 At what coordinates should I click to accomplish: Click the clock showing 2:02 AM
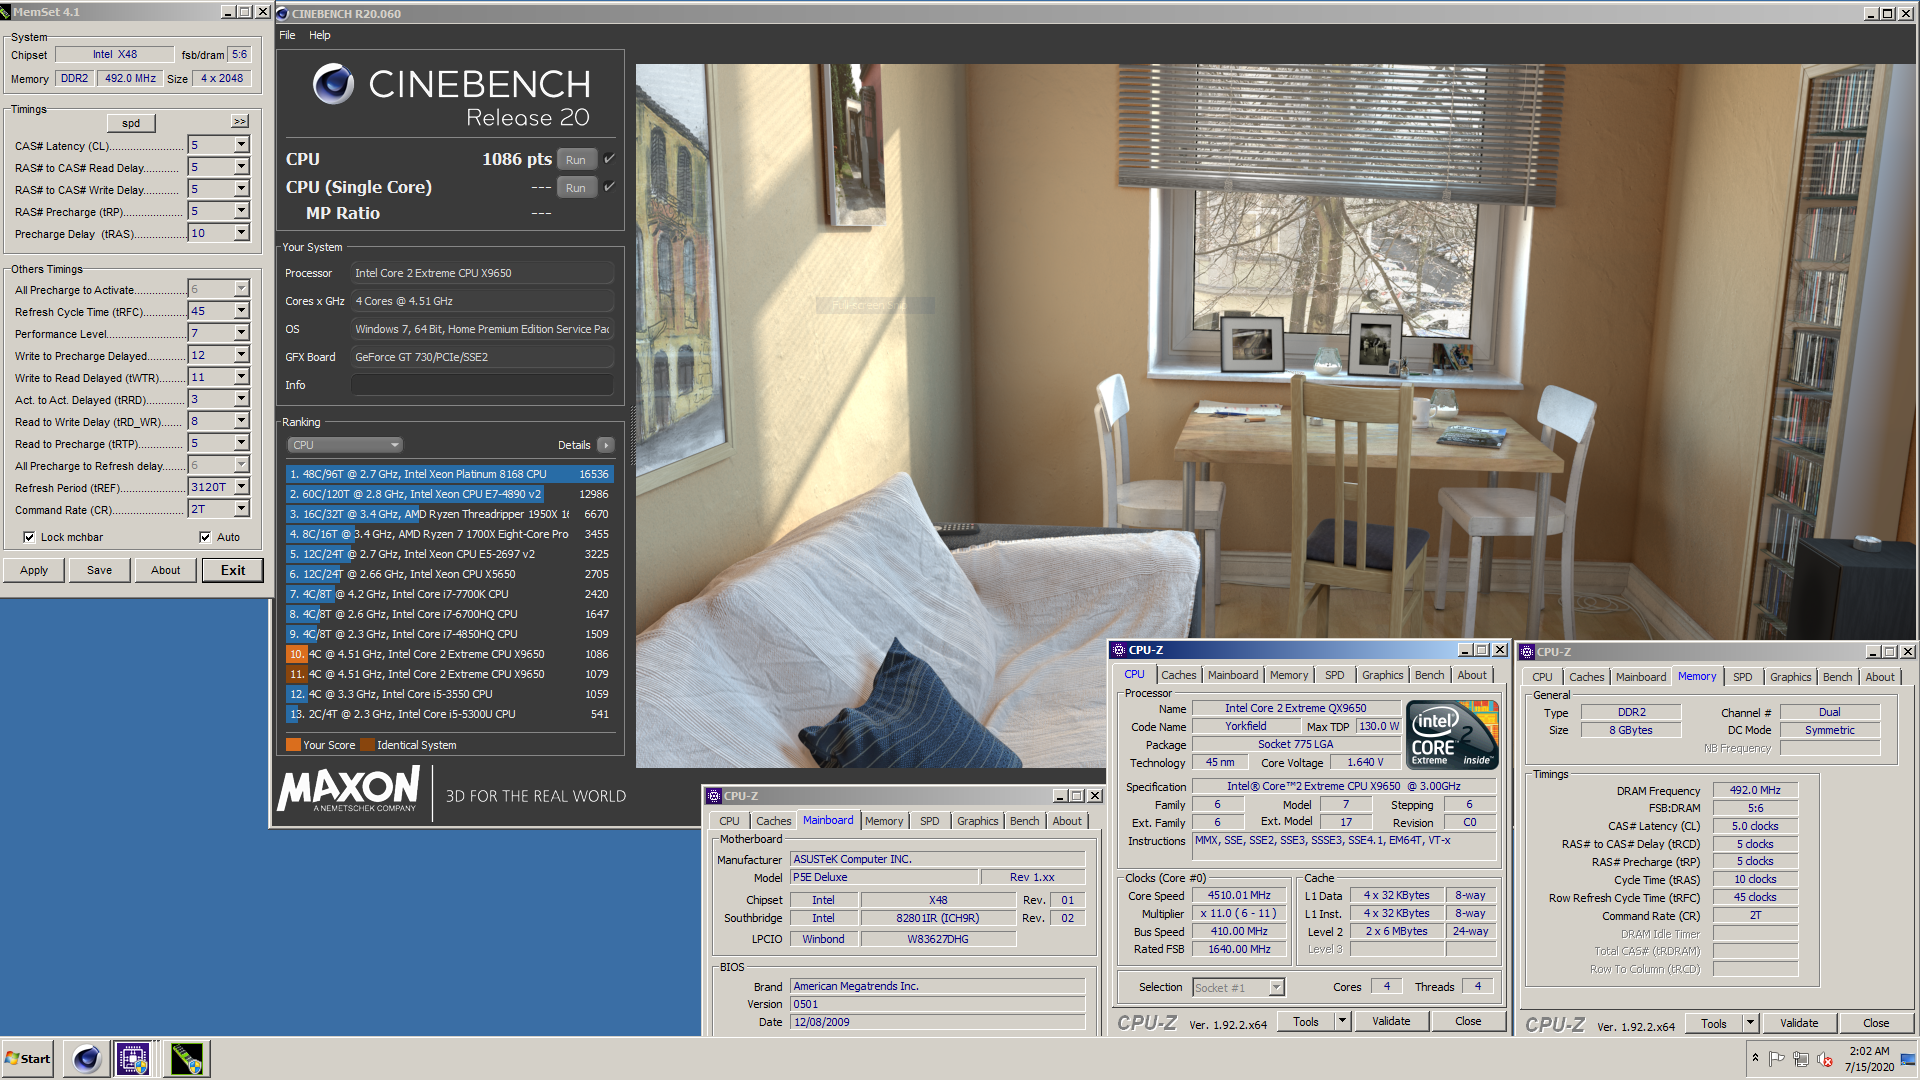pyautogui.click(x=1869, y=1051)
